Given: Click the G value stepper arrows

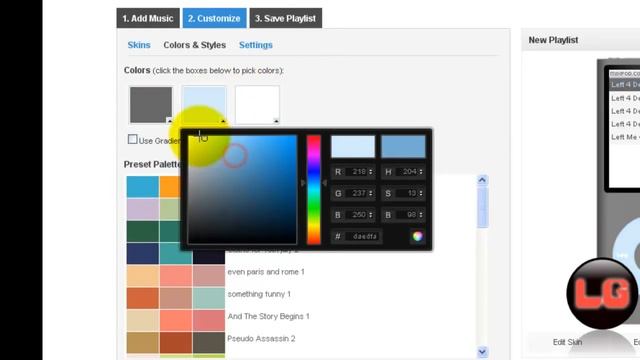Looking at the screenshot, I should coord(371,193).
